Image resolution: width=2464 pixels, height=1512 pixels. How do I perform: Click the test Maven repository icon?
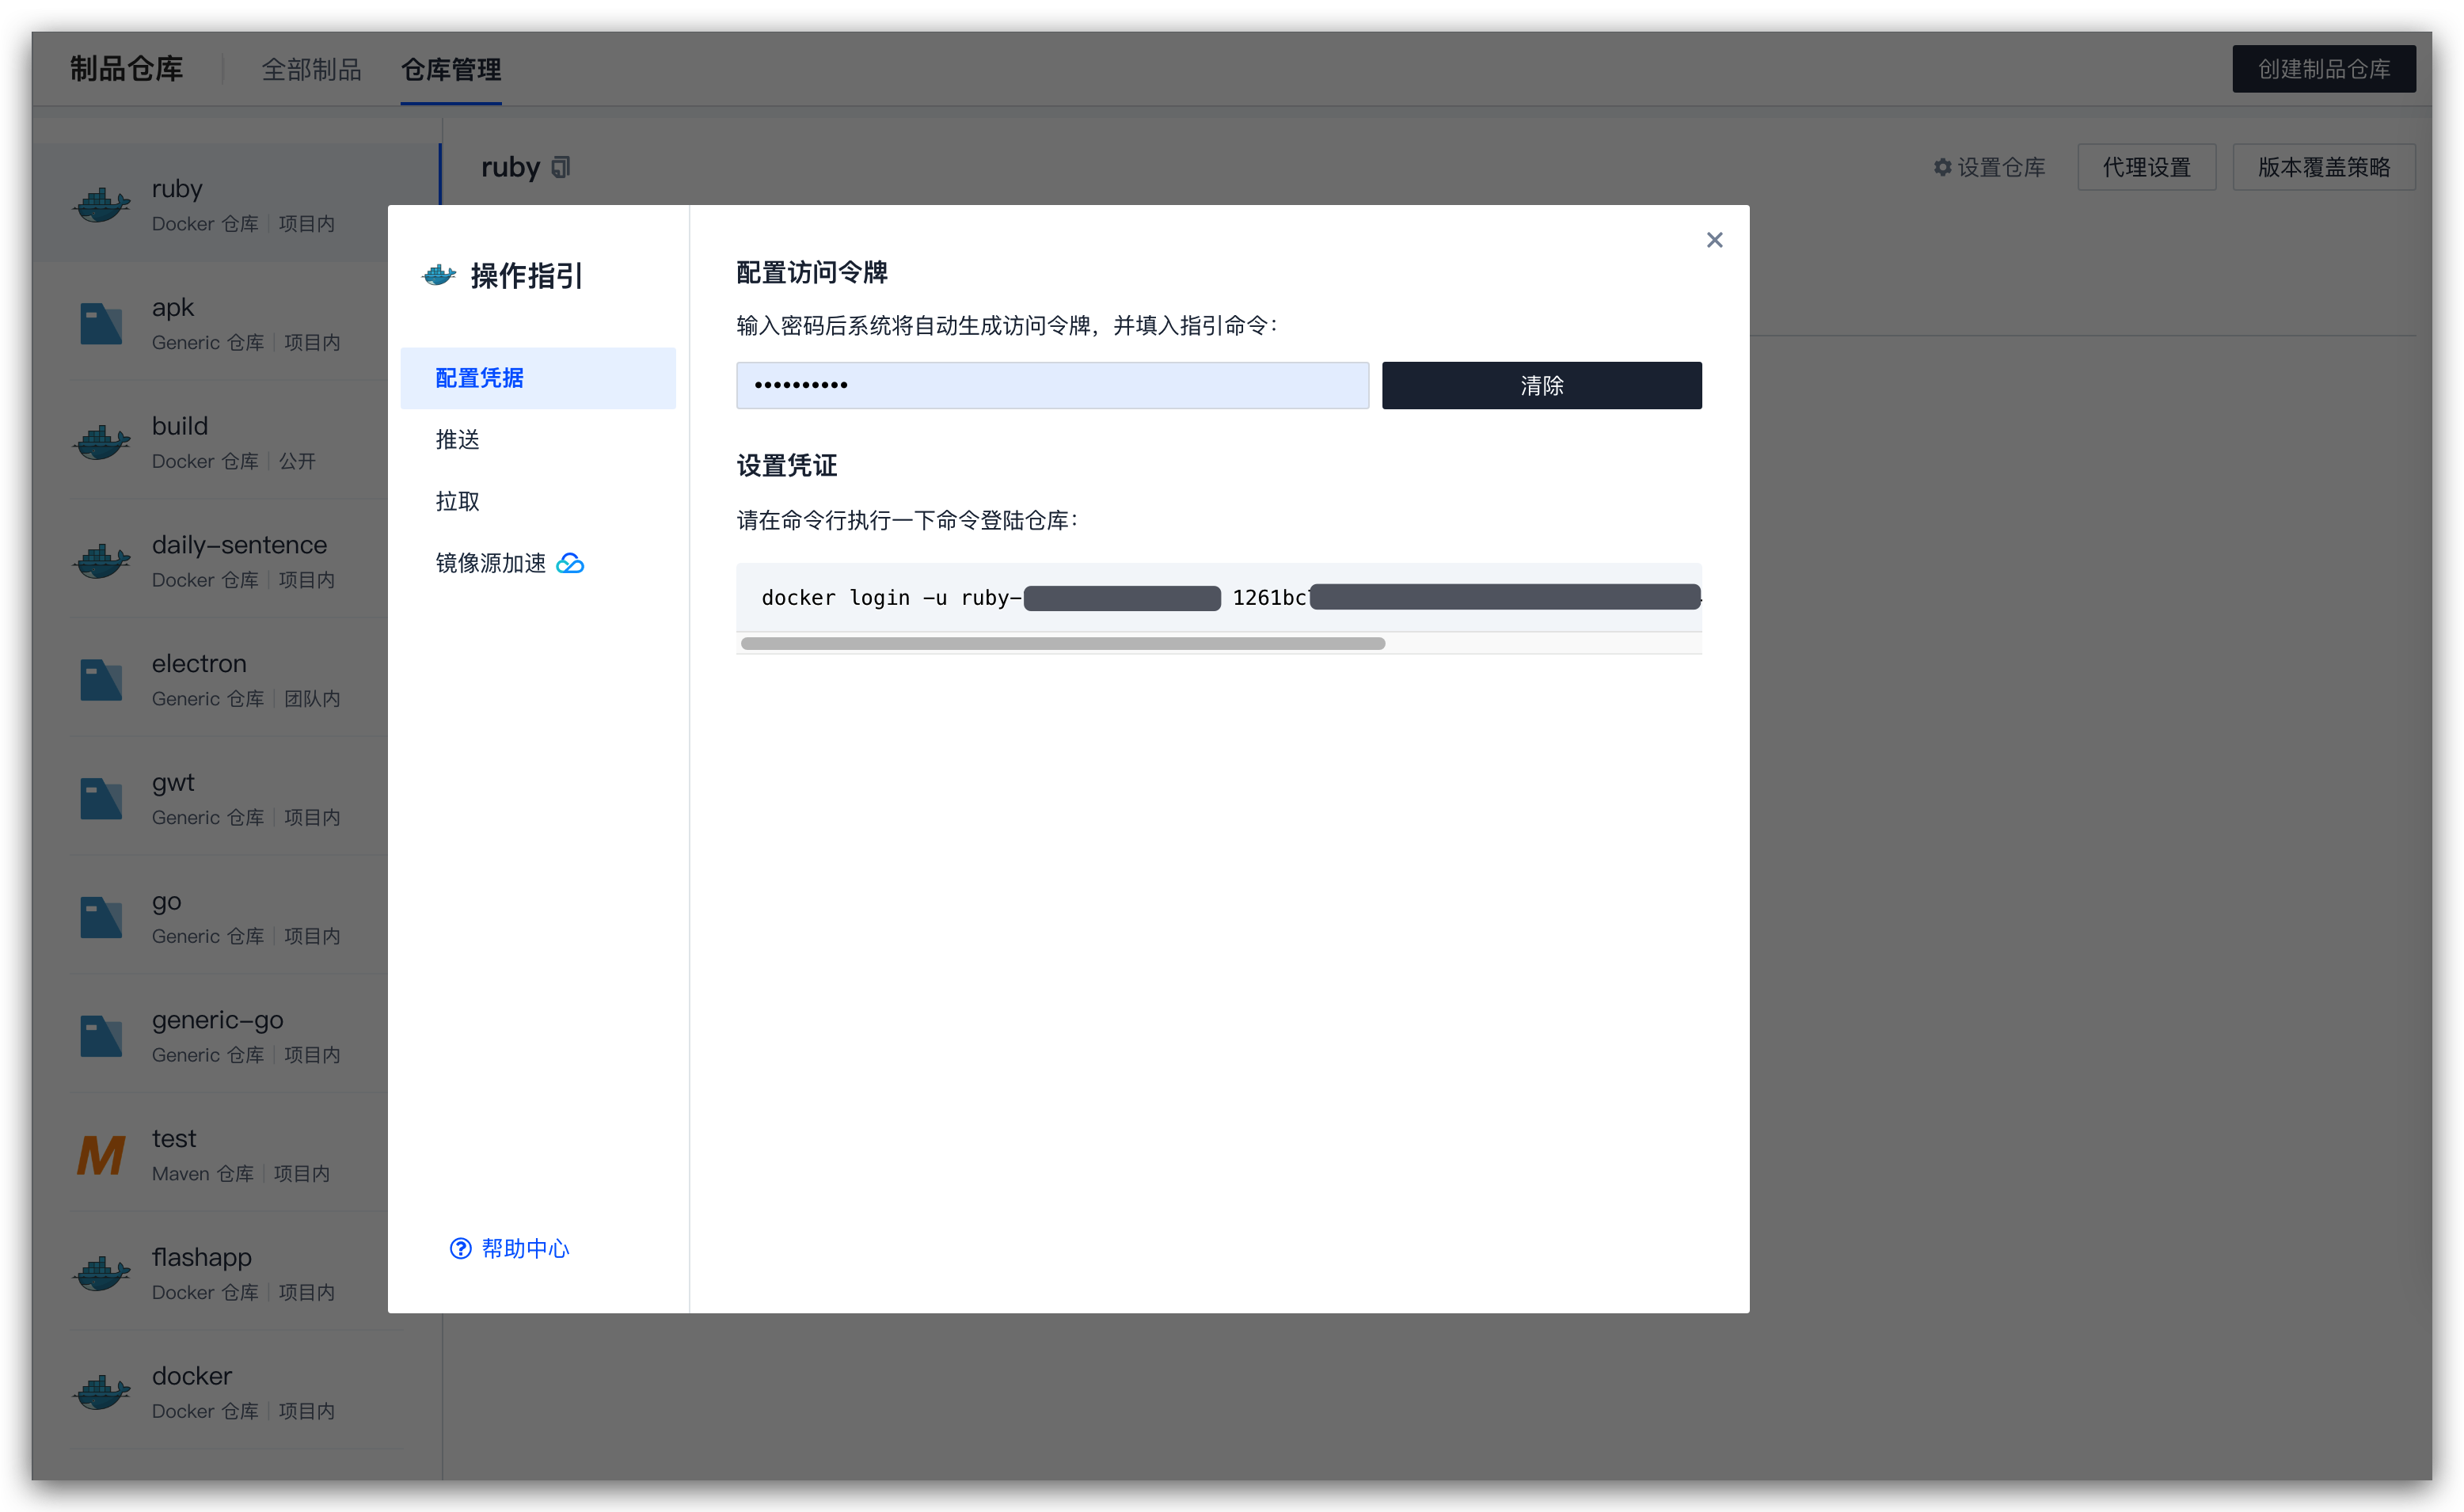click(x=101, y=1155)
